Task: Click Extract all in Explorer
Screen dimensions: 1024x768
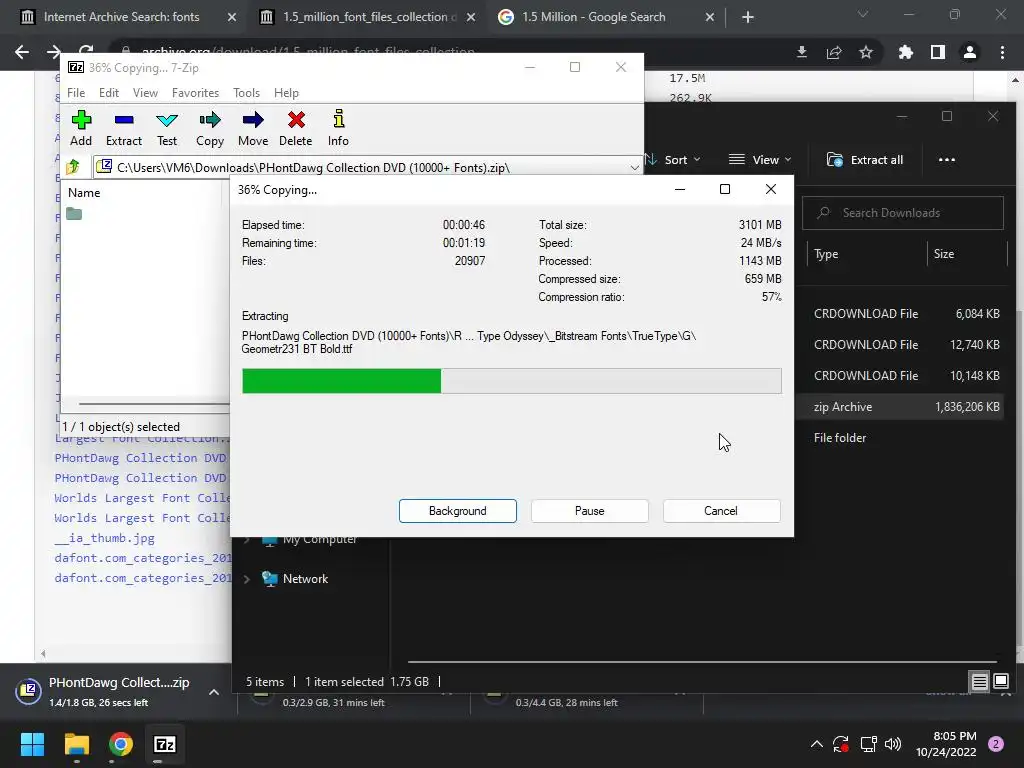Action: [x=865, y=159]
